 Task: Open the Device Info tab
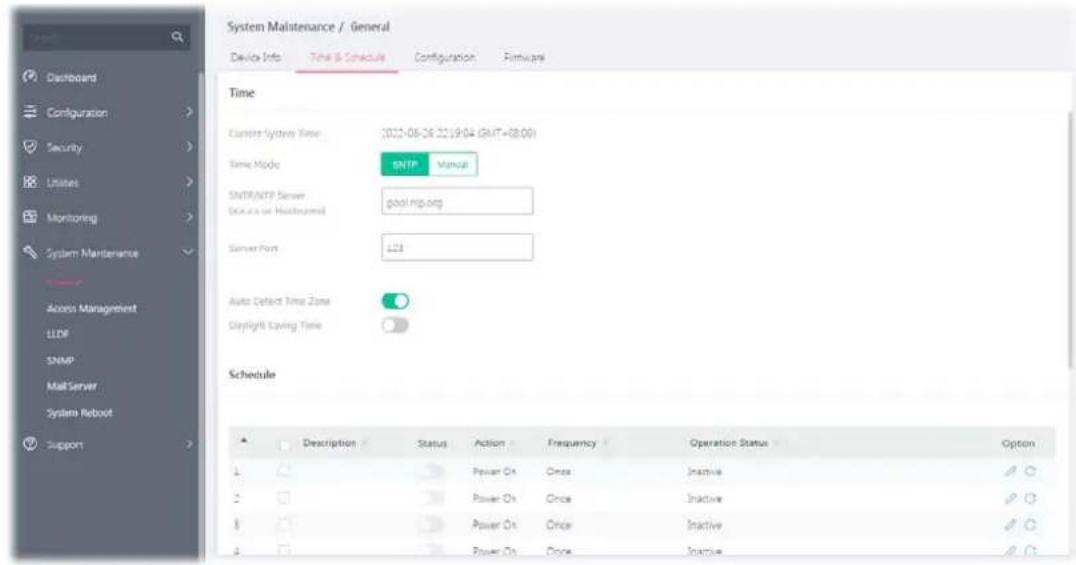255,57
